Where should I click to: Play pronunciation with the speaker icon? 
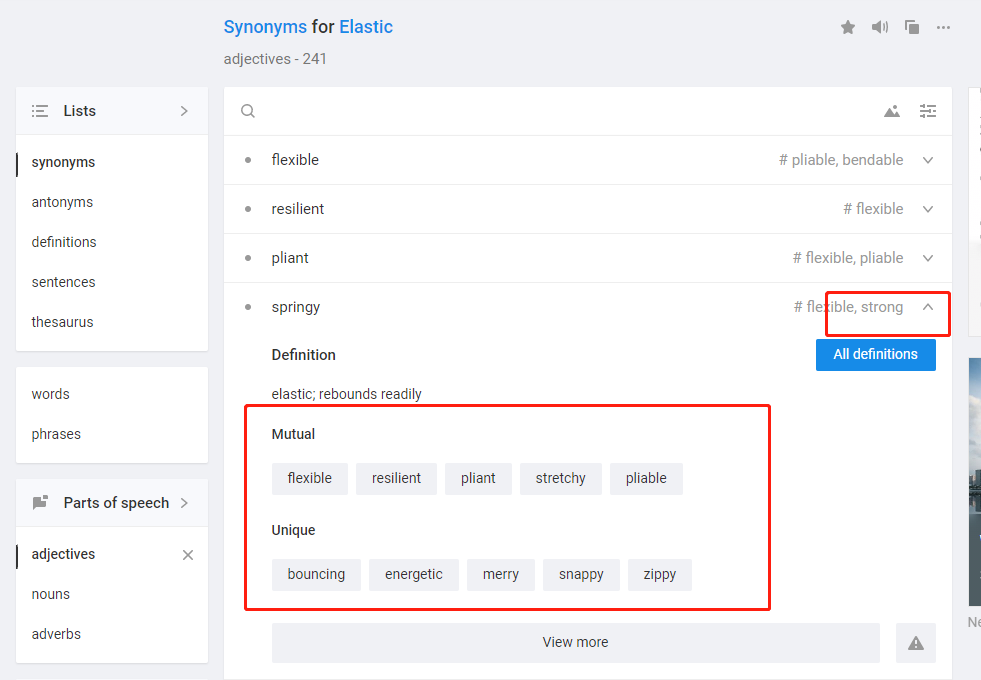[880, 27]
